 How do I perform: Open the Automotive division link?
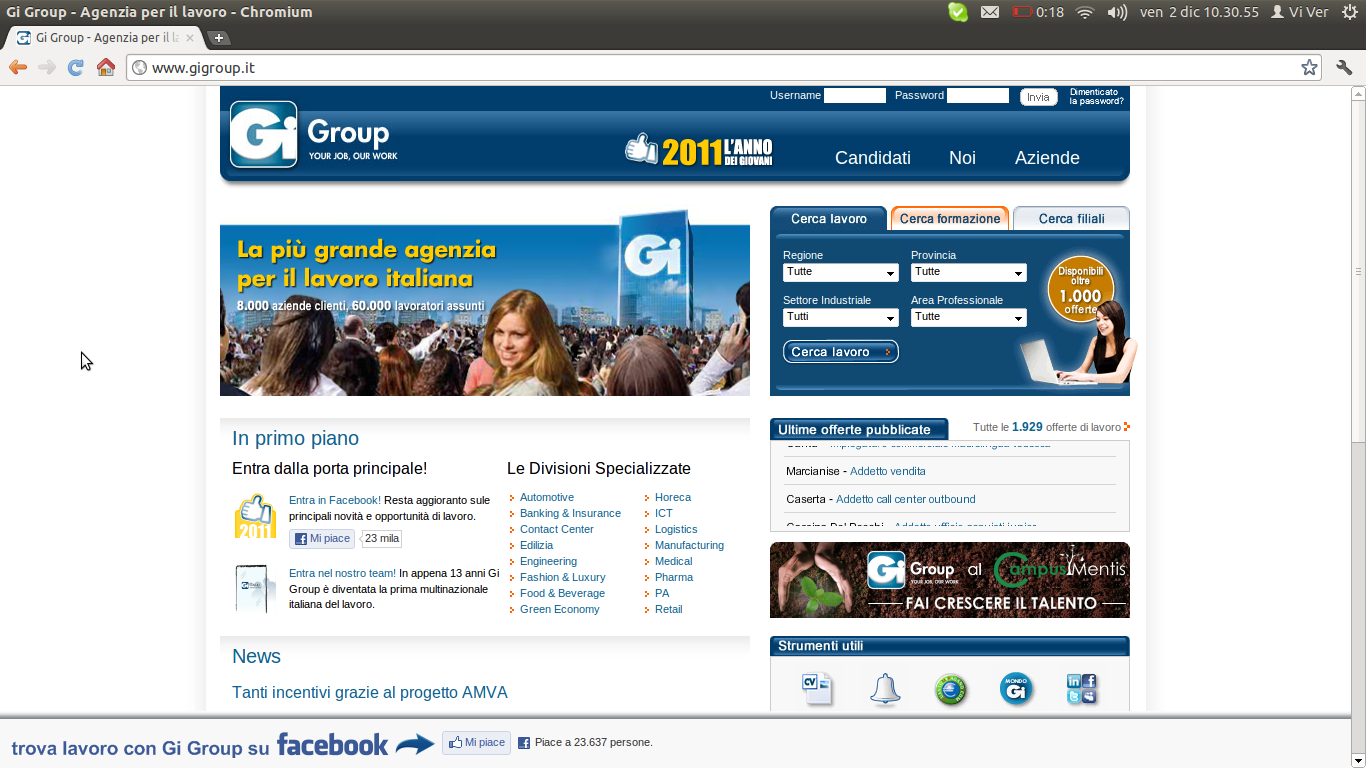(546, 497)
